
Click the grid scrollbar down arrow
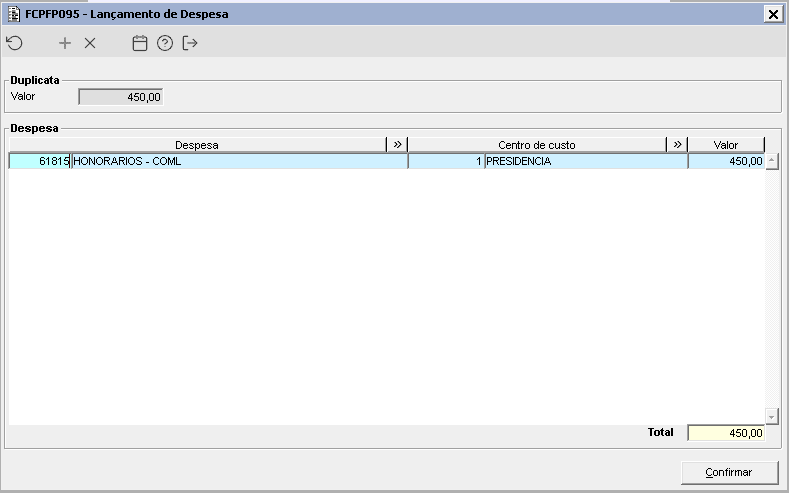point(772,416)
